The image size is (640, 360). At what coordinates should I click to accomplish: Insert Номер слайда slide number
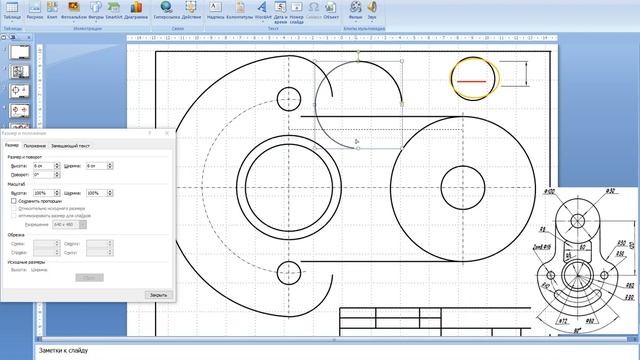coord(297,12)
